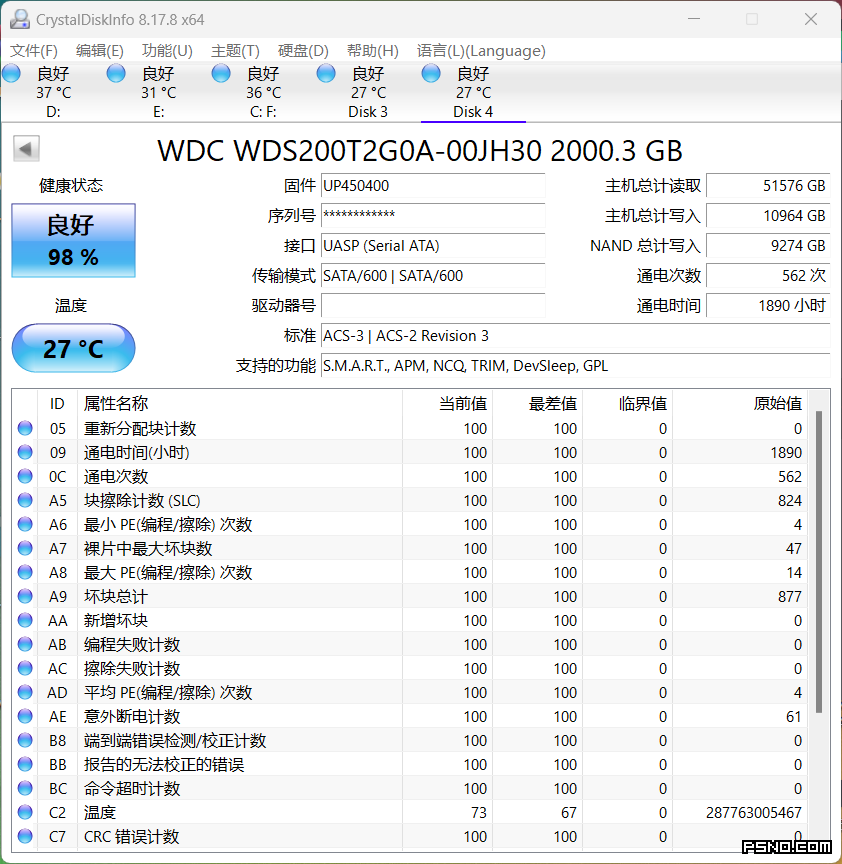Click status orb for Disk 3
Image resolution: width=842 pixels, height=864 pixels.
326,73
